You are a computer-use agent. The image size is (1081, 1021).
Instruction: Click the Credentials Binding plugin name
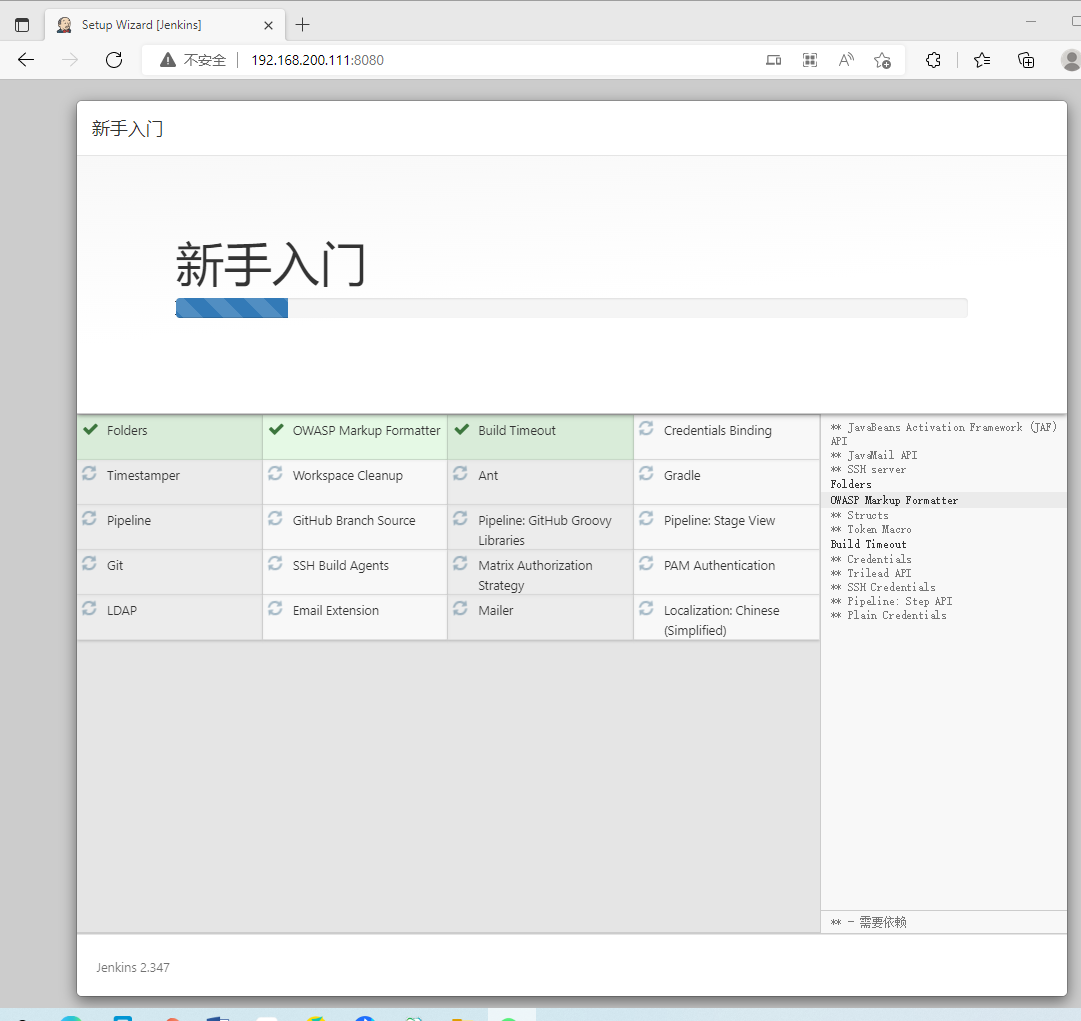(718, 430)
